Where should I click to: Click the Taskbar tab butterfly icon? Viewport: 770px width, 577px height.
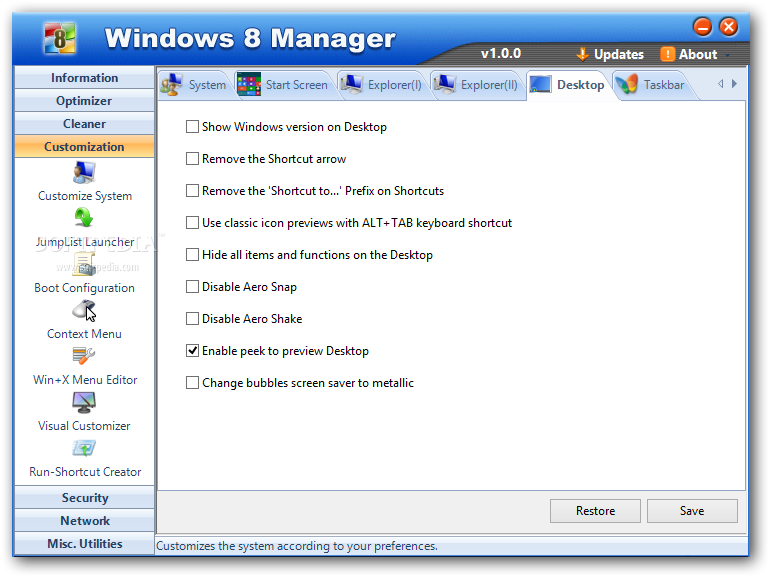[x=627, y=84]
